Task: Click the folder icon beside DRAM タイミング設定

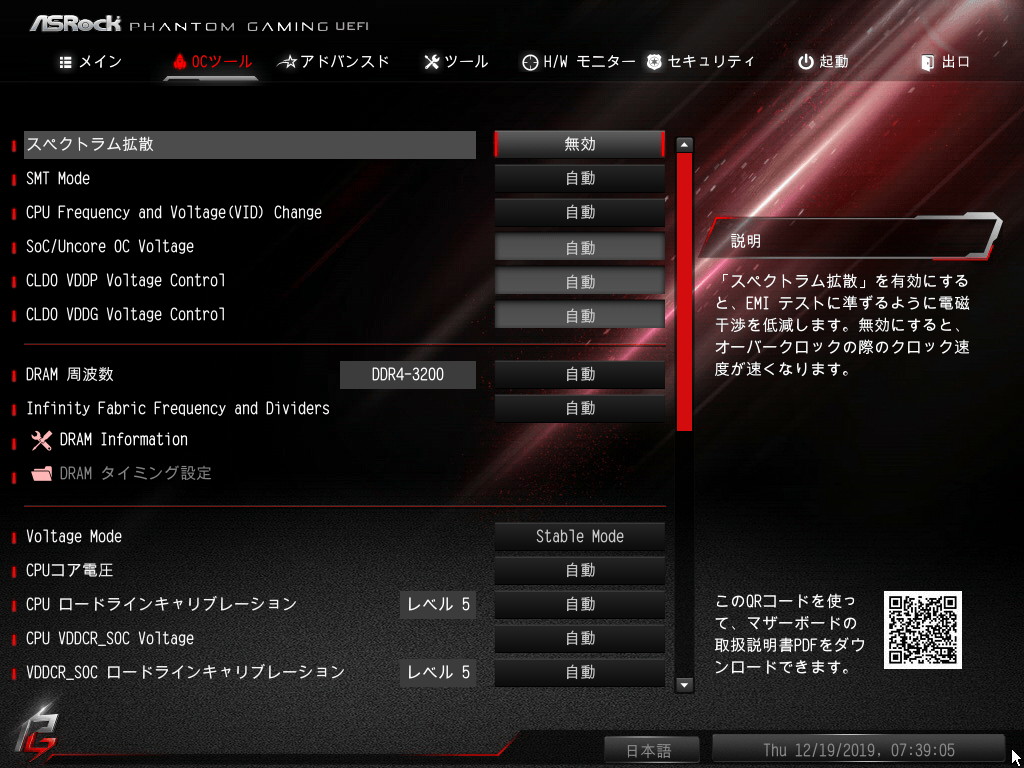Action: coord(41,473)
